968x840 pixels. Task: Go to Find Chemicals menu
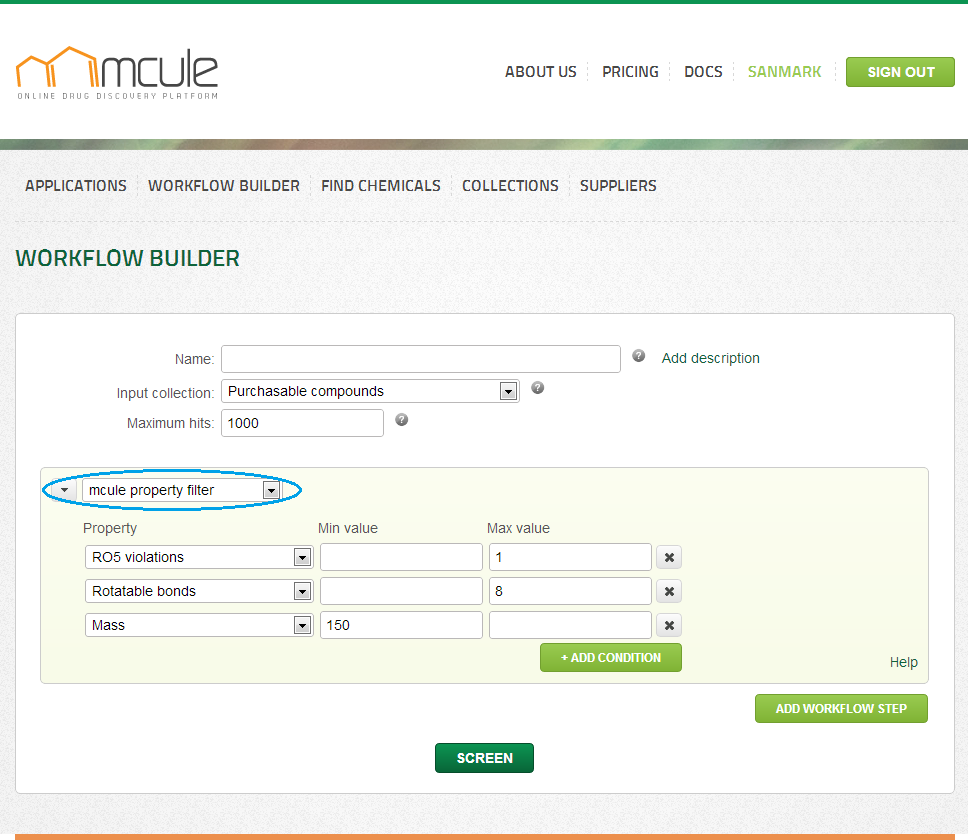click(381, 186)
